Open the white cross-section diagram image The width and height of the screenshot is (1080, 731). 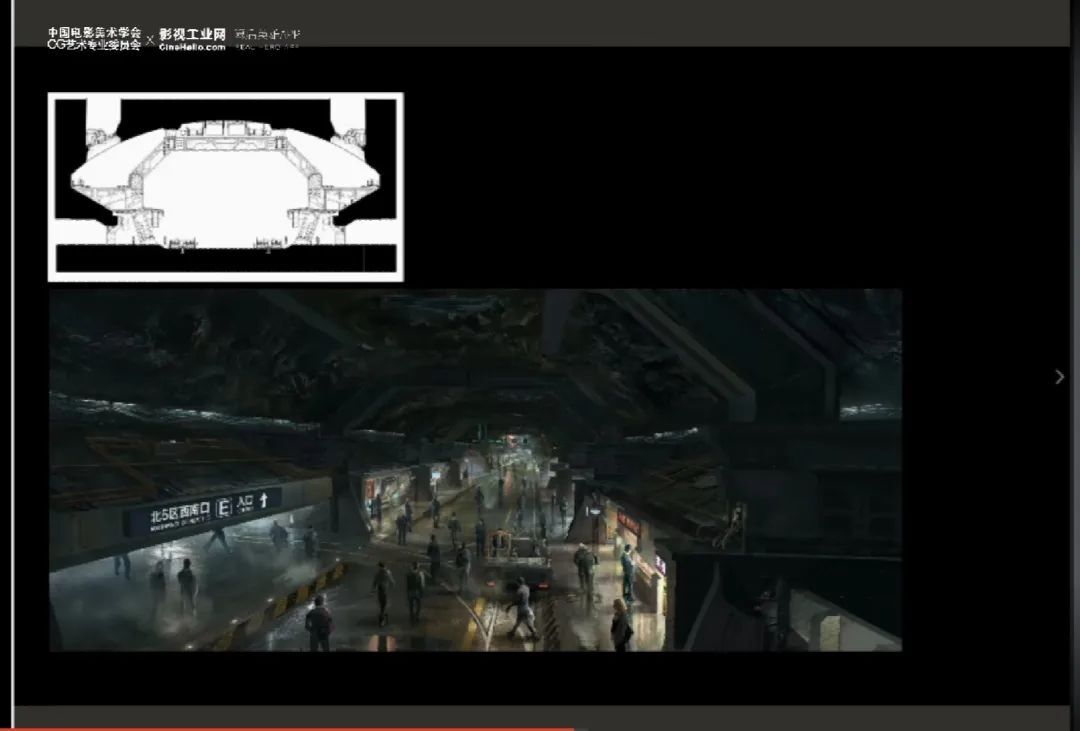(x=226, y=187)
